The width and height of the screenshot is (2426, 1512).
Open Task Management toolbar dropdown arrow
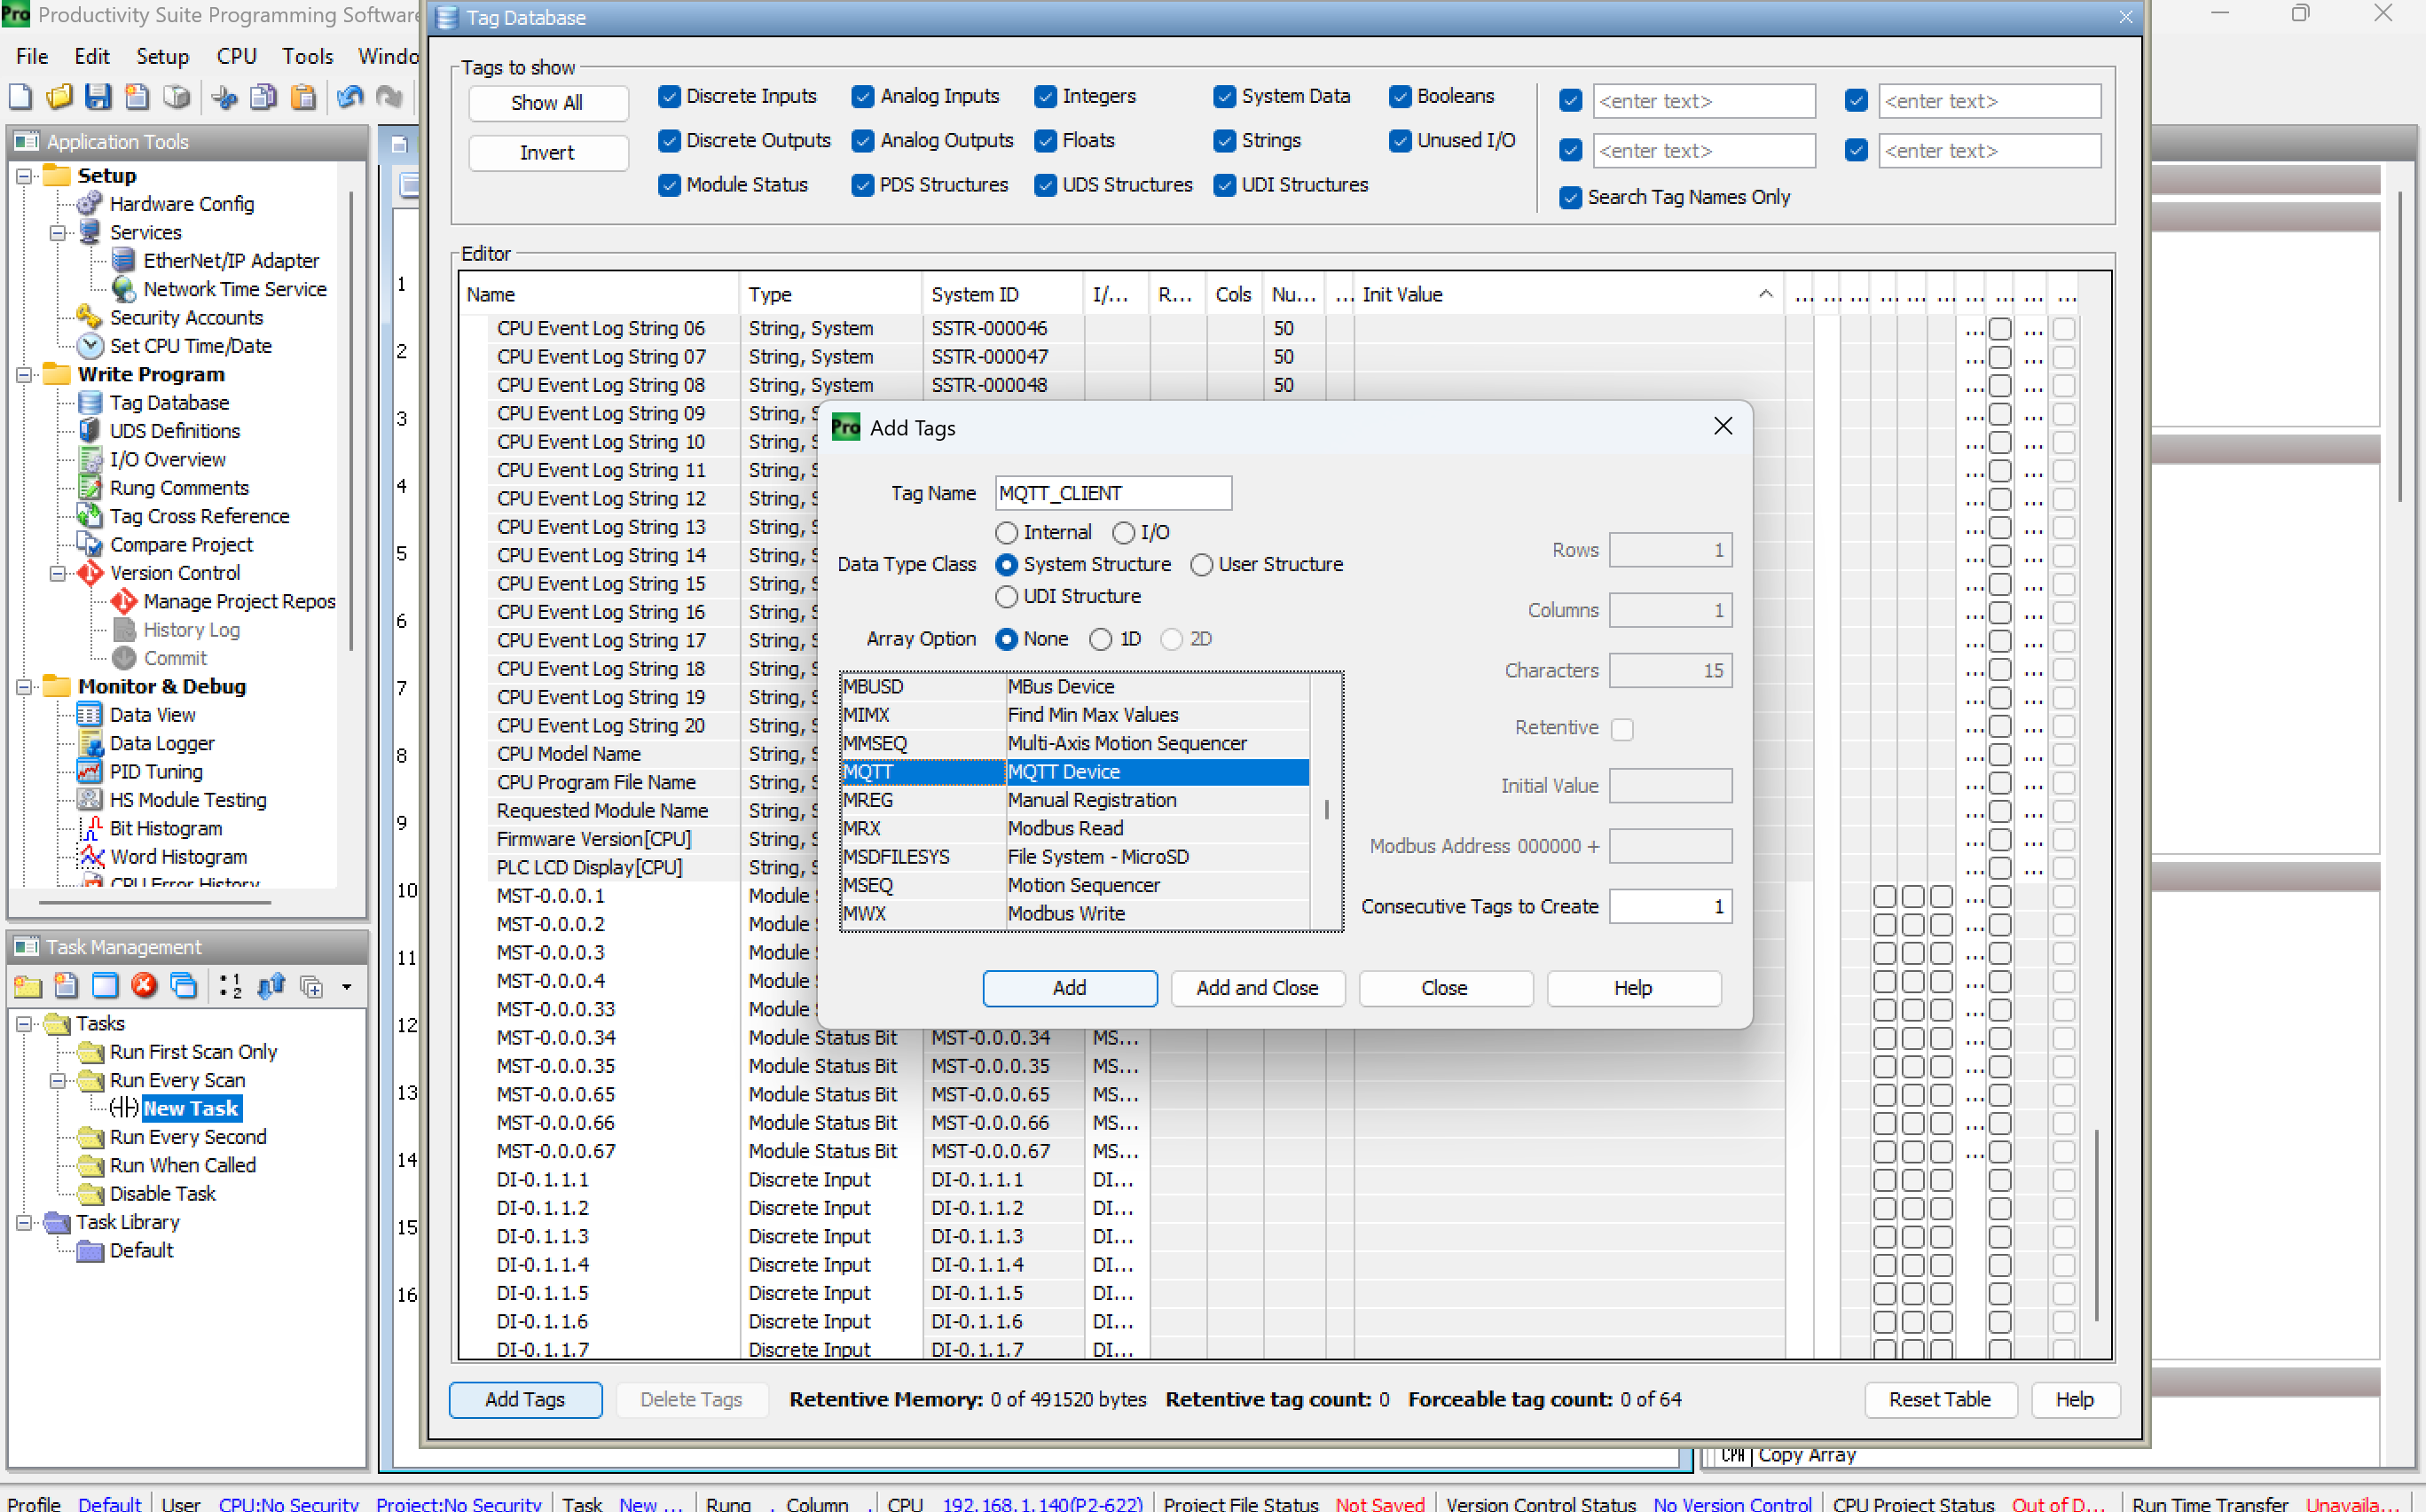[347, 987]
